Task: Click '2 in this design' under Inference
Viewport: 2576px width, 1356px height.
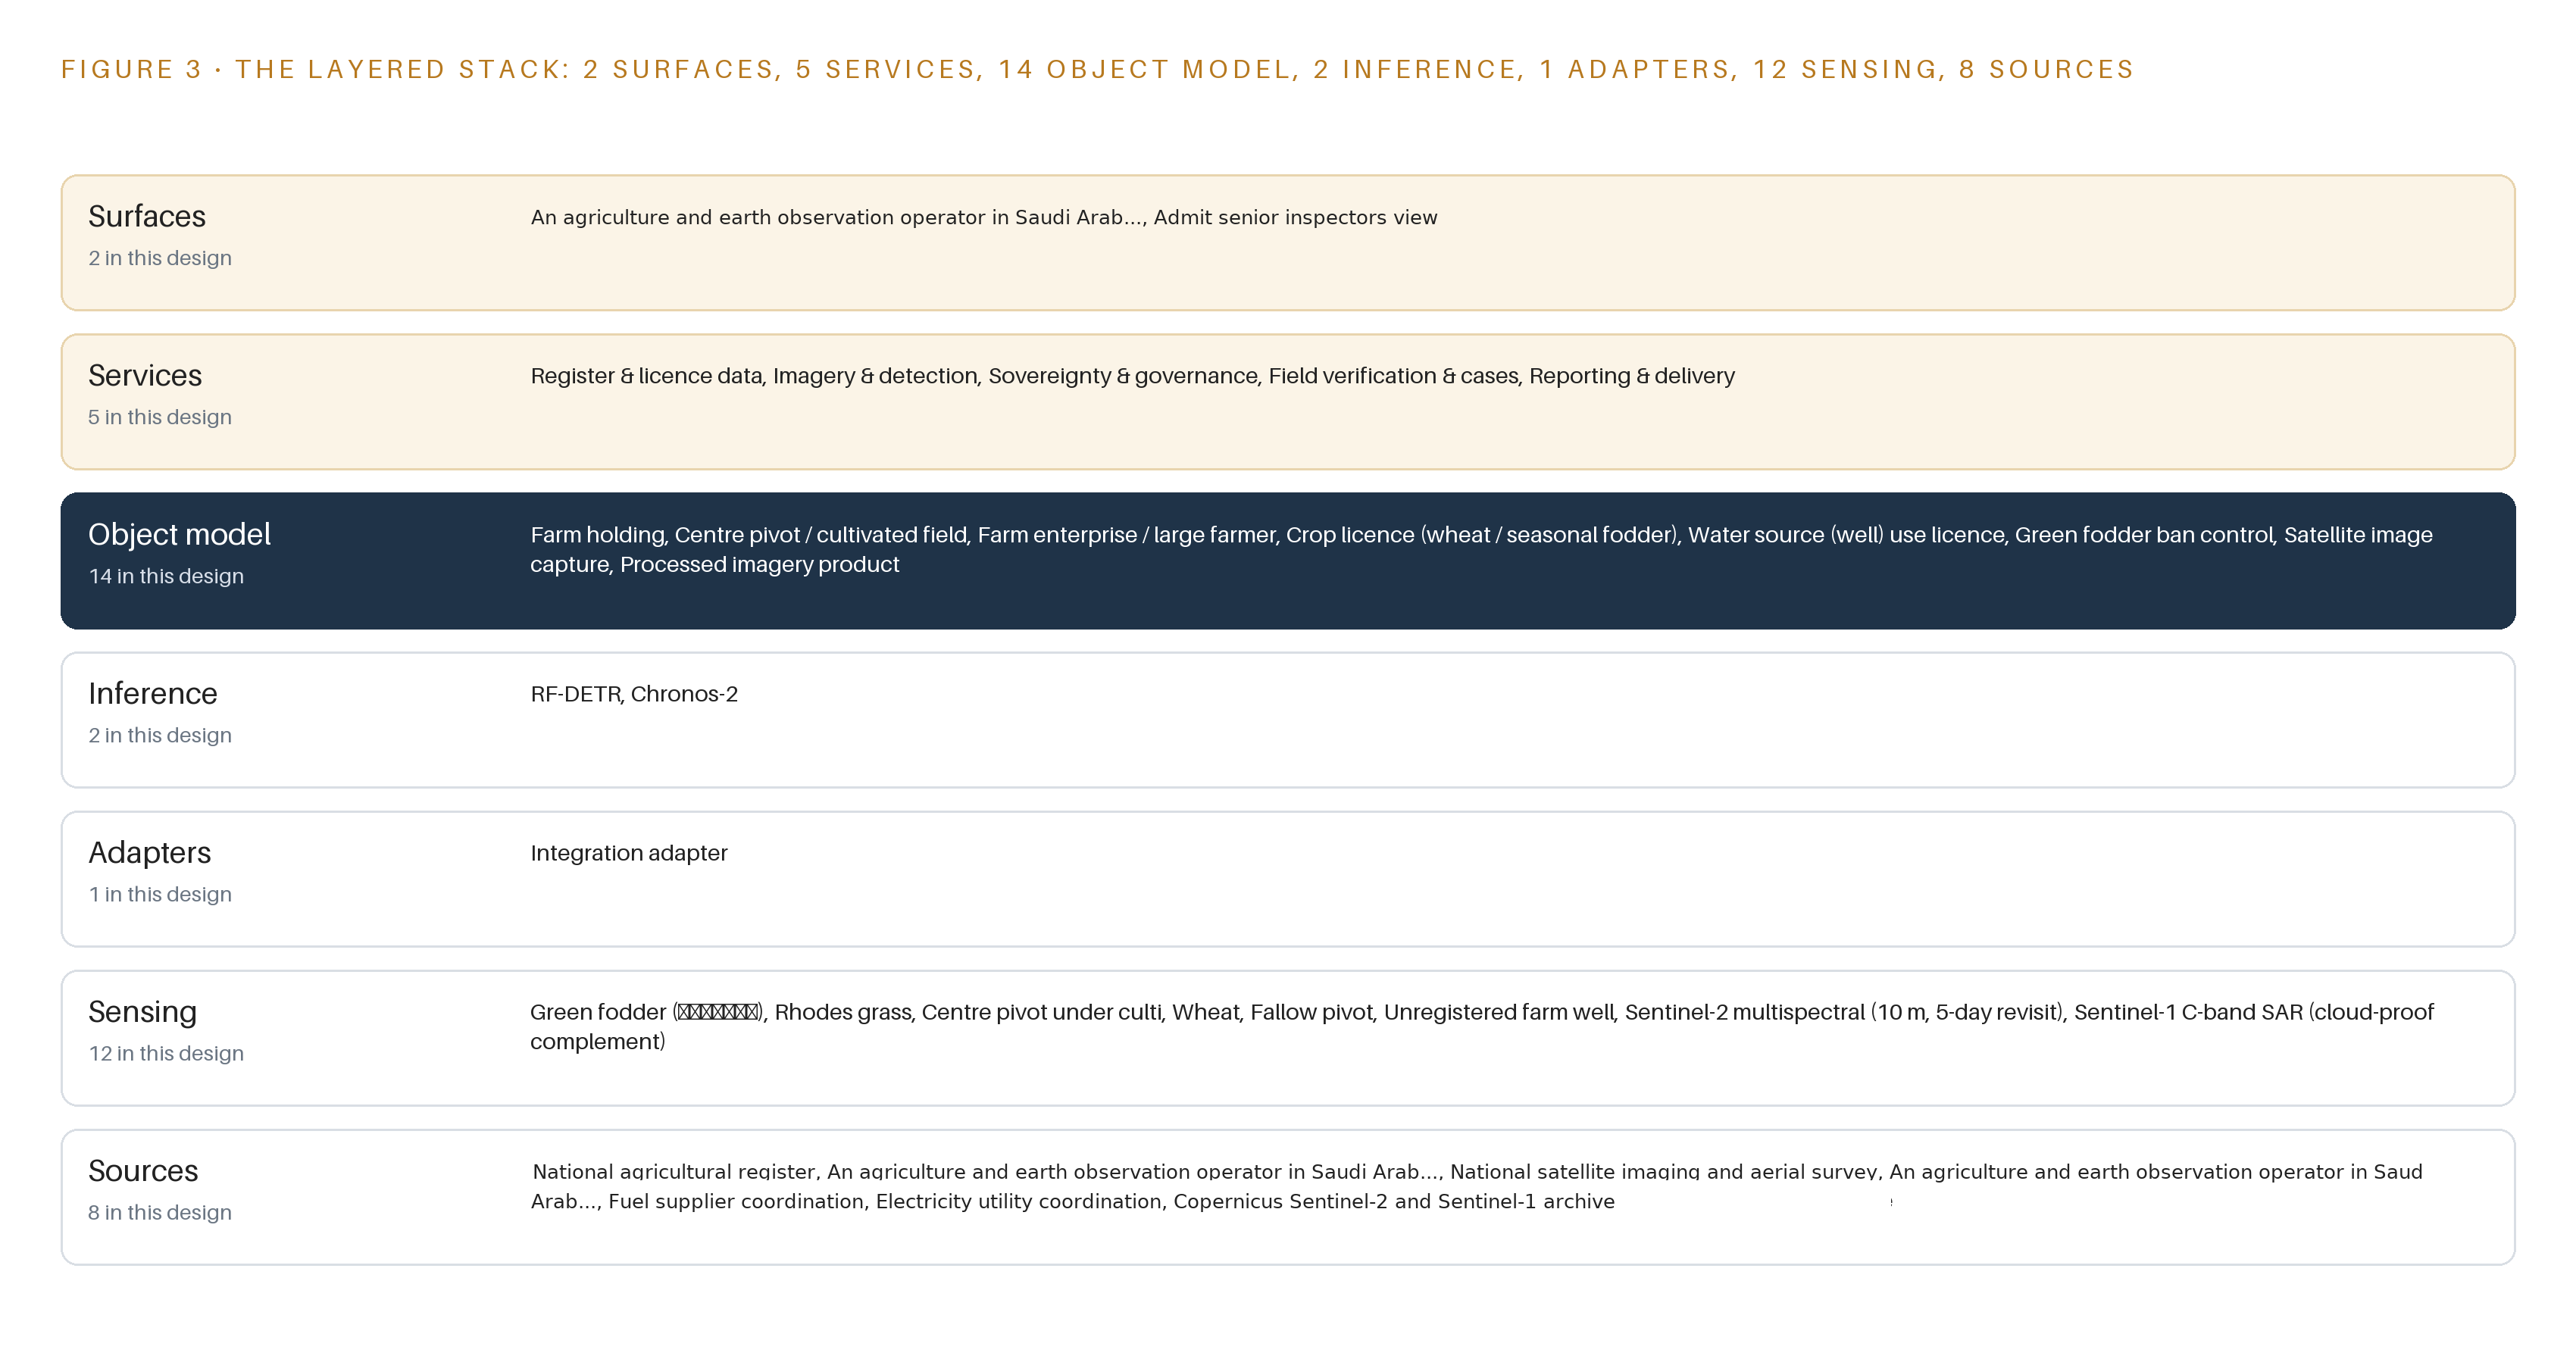Action: click(160, 735)
